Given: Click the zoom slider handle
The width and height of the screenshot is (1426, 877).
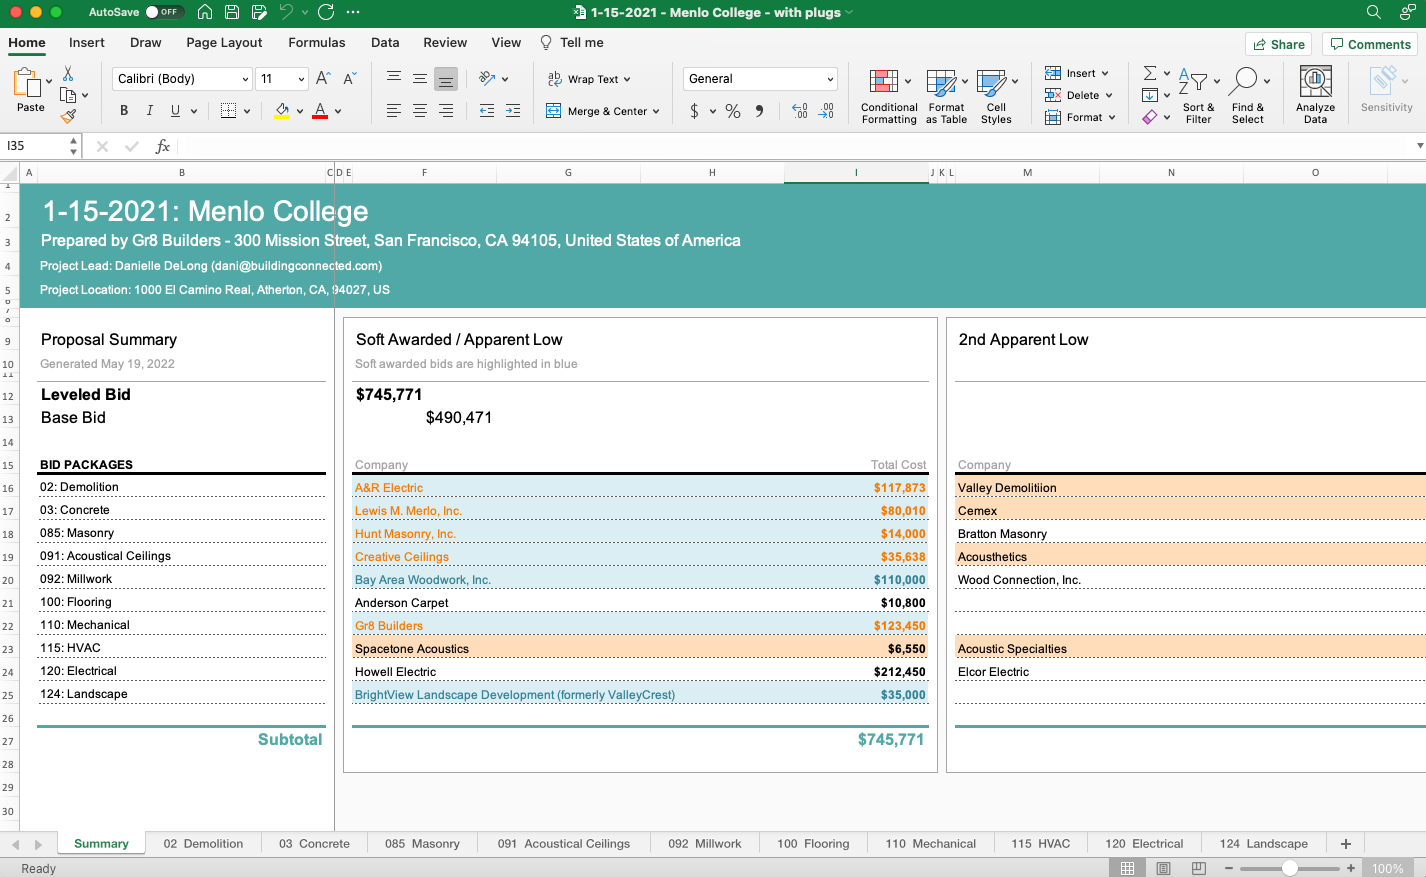Looking at the screenshot, I should pos(1290,868).
